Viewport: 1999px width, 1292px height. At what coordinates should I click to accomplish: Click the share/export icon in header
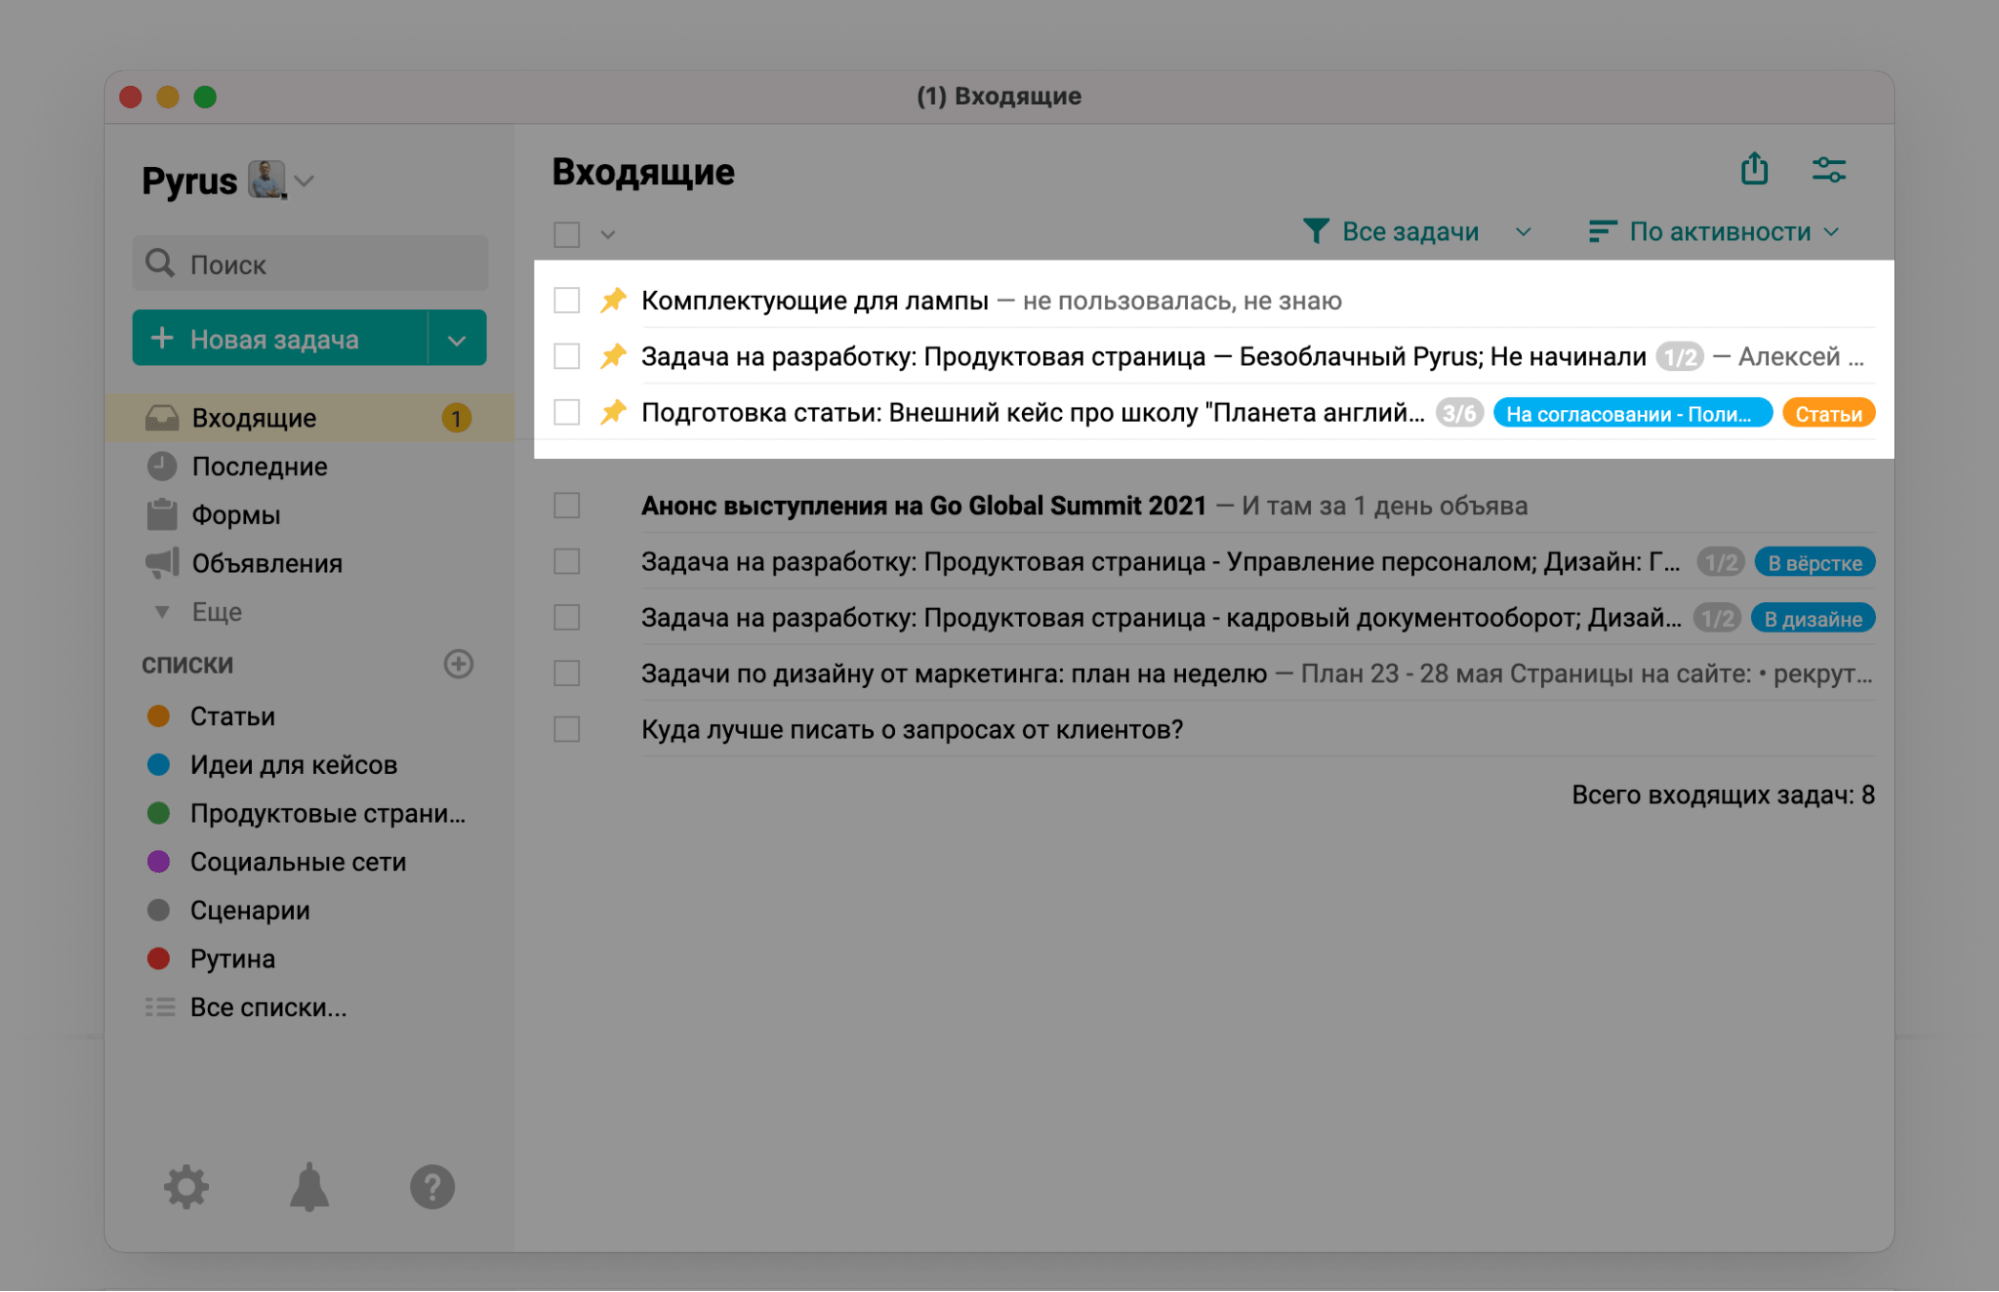[1754, 169]
